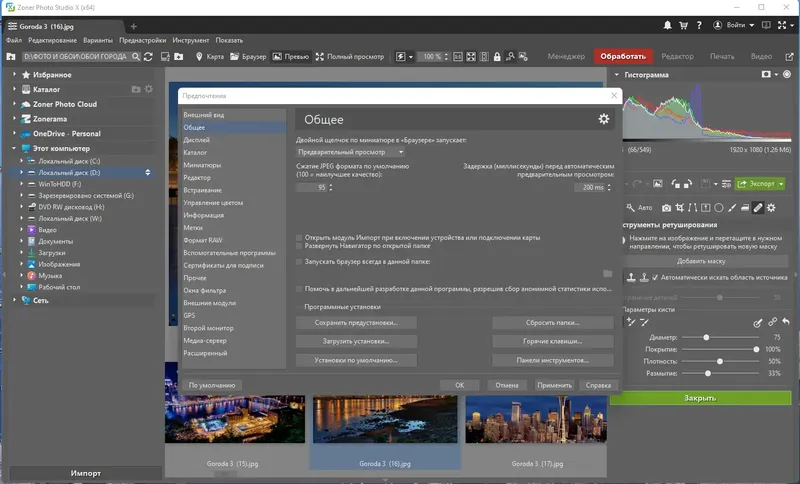Enable Развернуть Навигатор по открытой папке checkbox
Image resolution: width=800 pixels, height=484 pixels.
pos(300,245)
